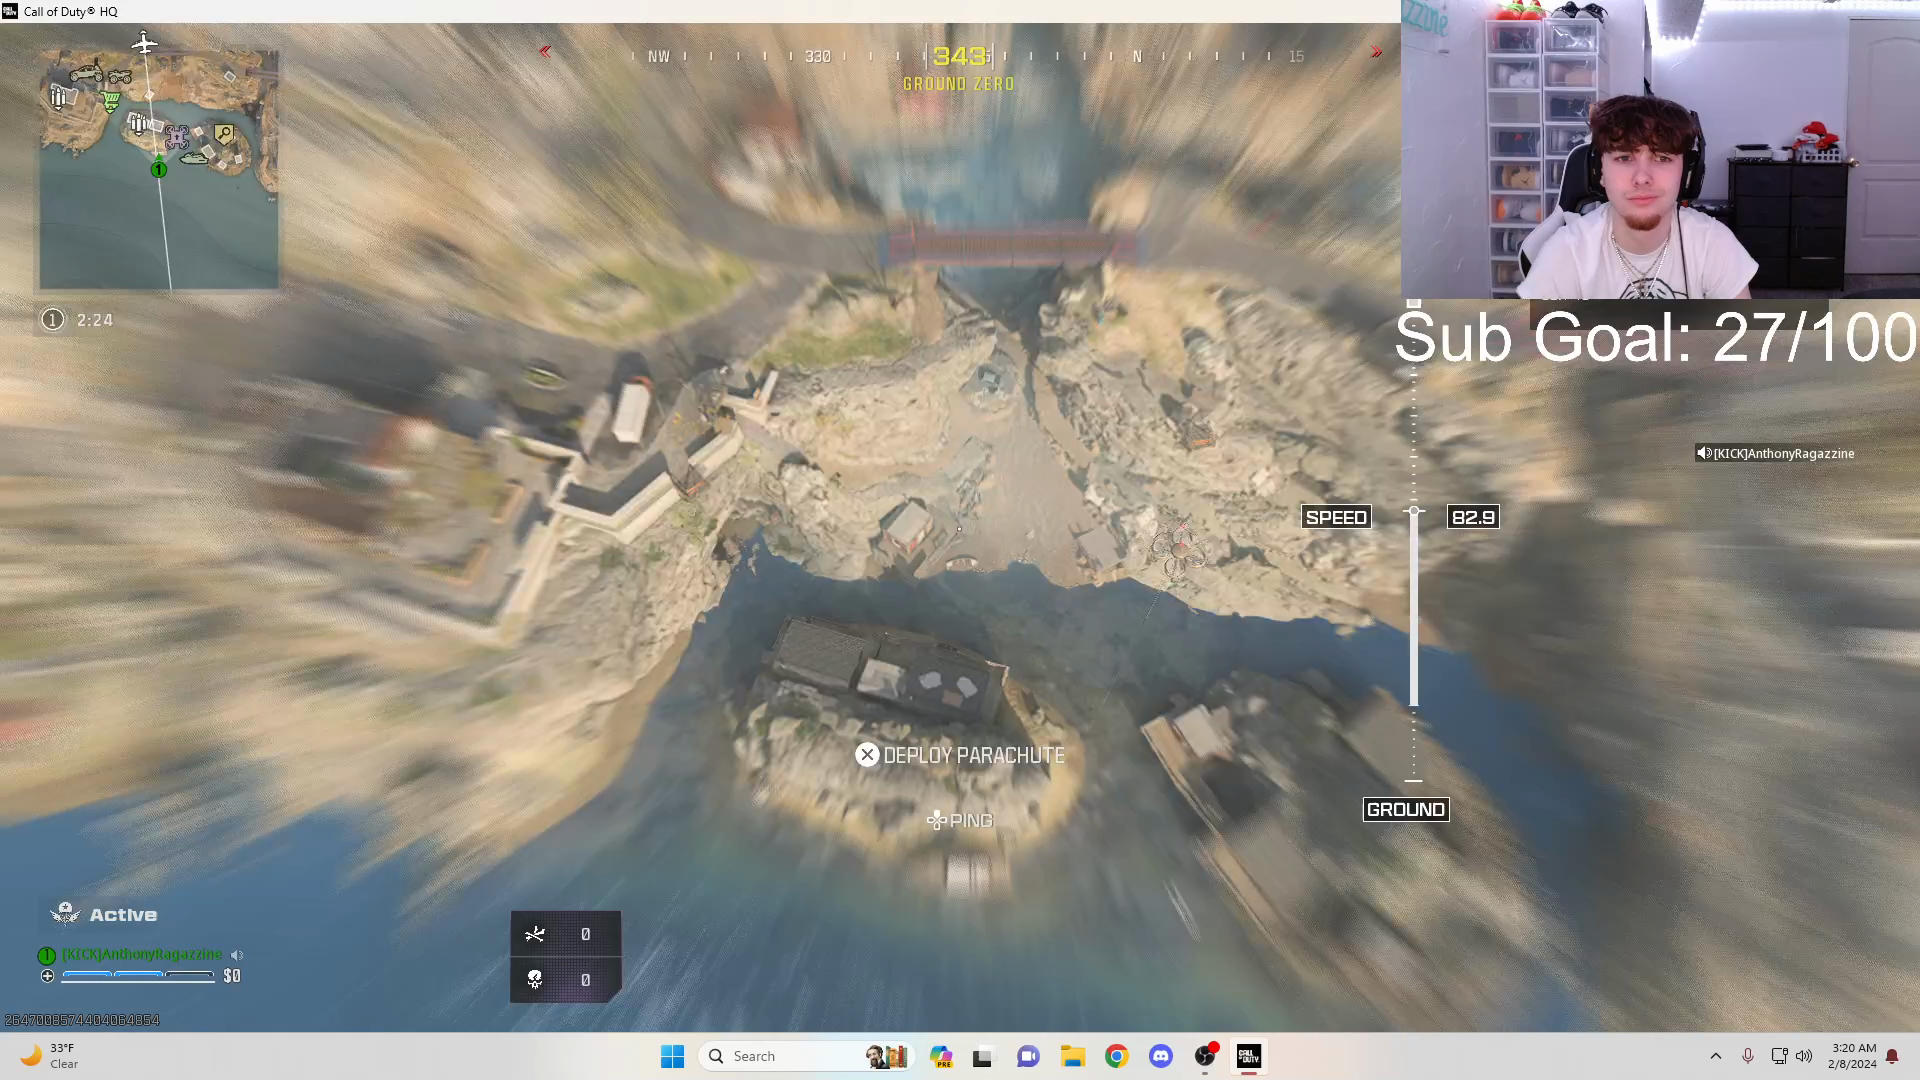Click the DEPLOY PARACHUTE prompt text
The width and height of the screenshot is (1920, 1080).
974,755
